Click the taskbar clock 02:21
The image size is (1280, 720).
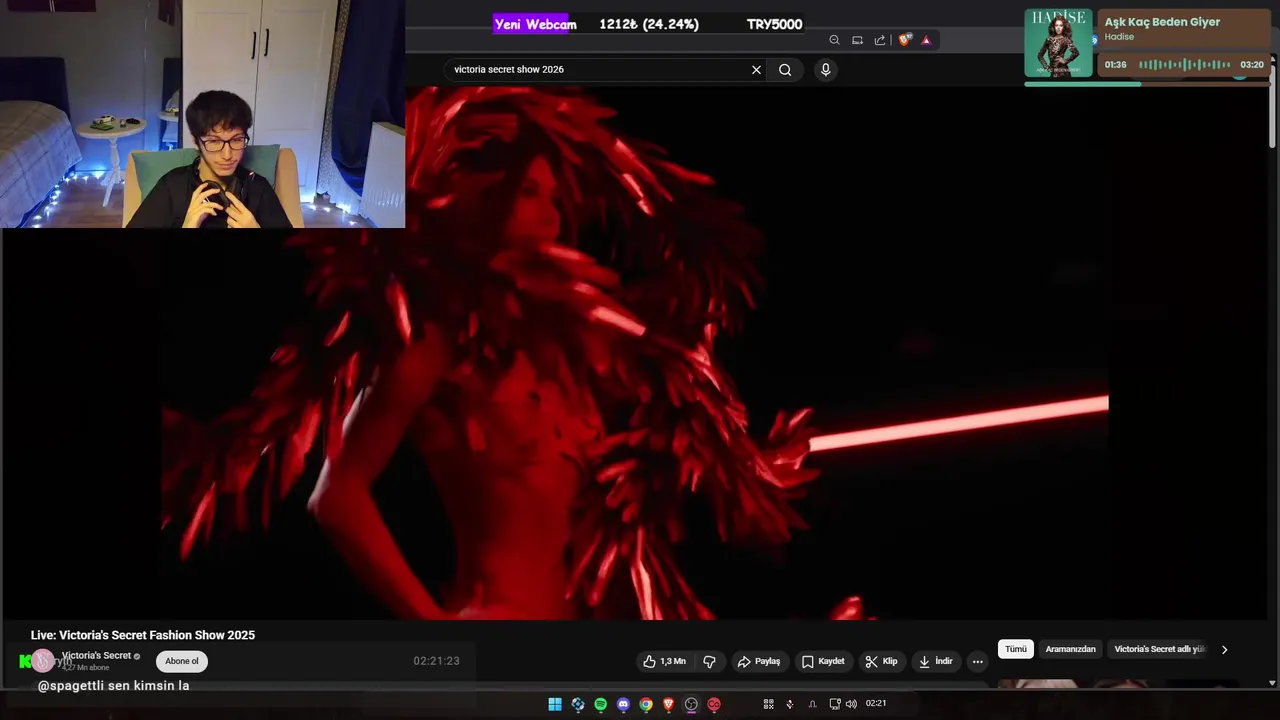pos(876,704)
